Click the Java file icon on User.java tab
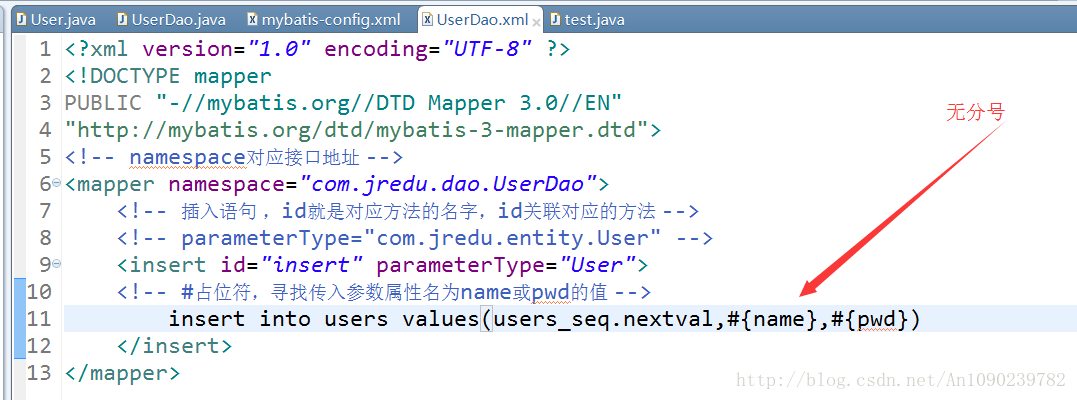 pos(22,20)
